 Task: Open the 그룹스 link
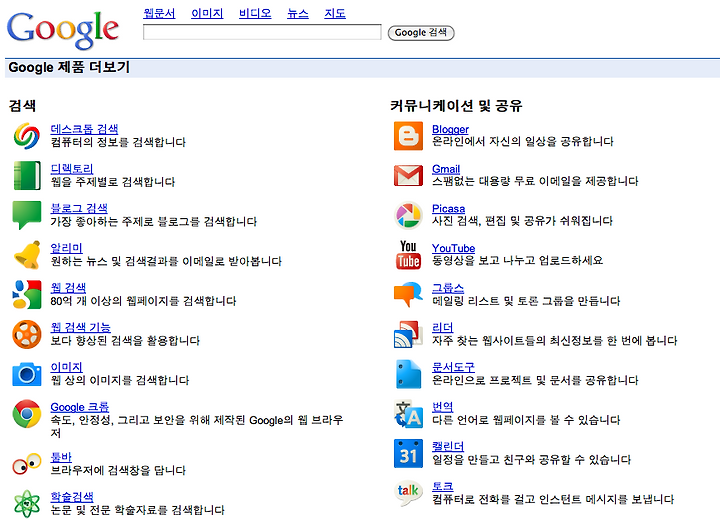tap(448, 288)
